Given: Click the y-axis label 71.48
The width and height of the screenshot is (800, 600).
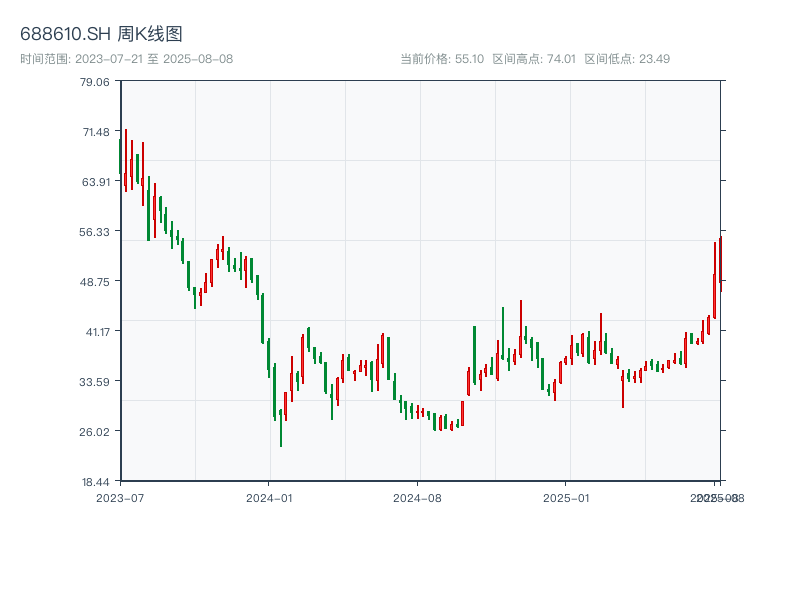Looking at the screenshot, I should pyautogui.click(x=96, y=132).
